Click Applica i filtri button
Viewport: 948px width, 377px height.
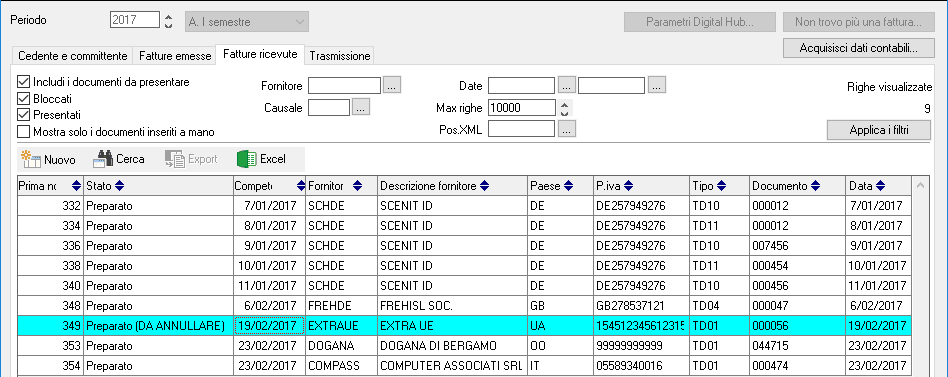[x=880, y=129]
